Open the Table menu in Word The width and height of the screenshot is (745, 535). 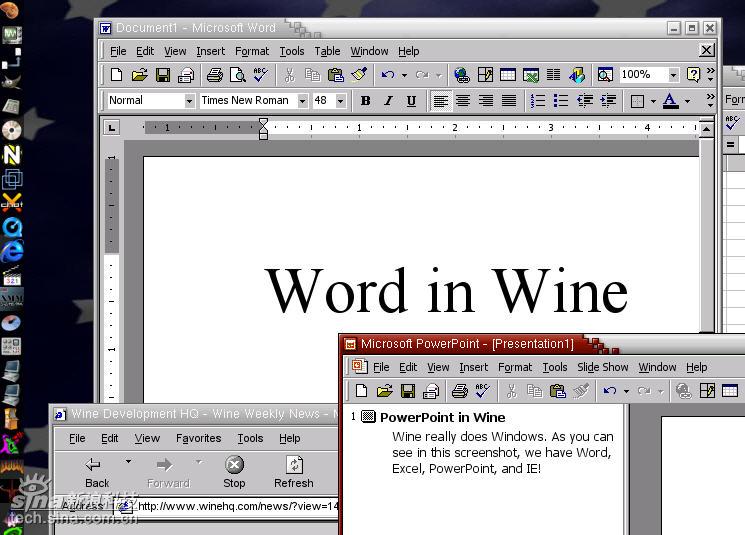tap(327, 51)
